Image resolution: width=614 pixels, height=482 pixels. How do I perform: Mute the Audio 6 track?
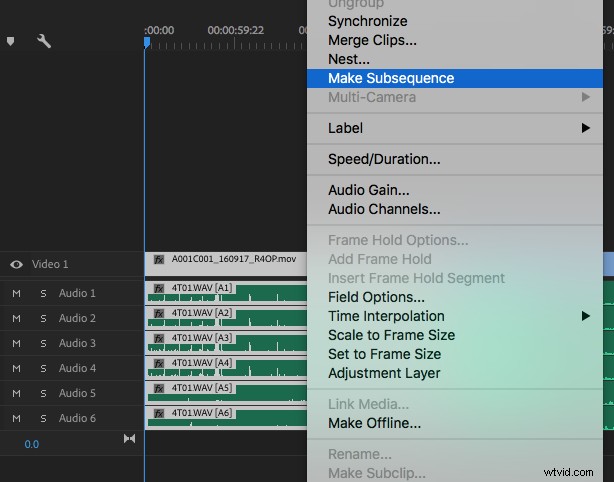point(16,419)
